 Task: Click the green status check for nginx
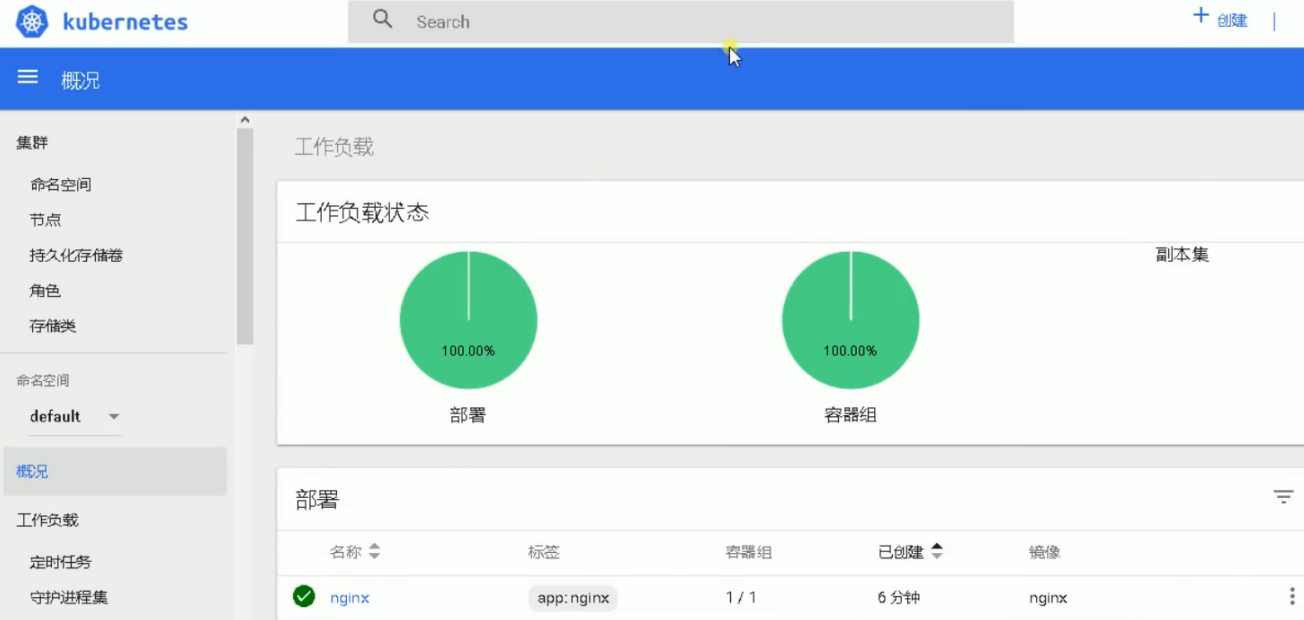tap(304, 596)
